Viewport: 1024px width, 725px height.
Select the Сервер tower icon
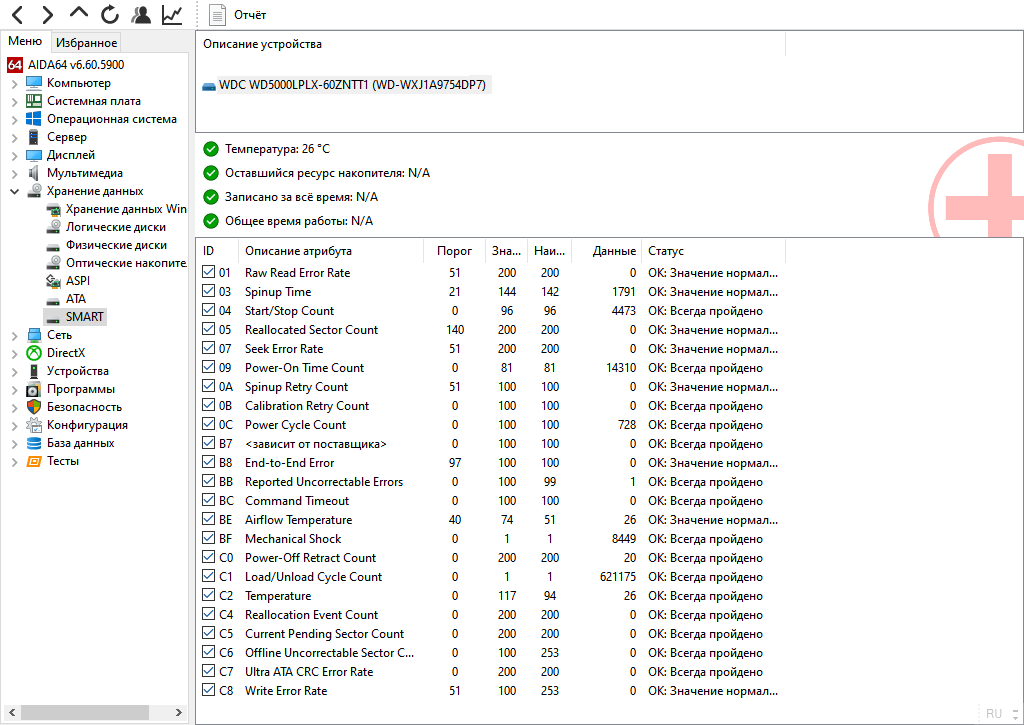click(33, 137)
